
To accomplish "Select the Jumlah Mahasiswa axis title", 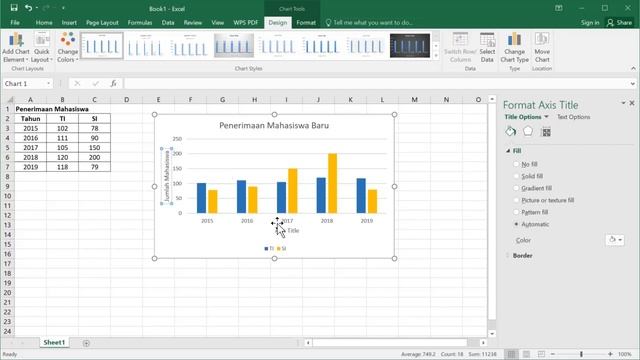I will (167, 176).
